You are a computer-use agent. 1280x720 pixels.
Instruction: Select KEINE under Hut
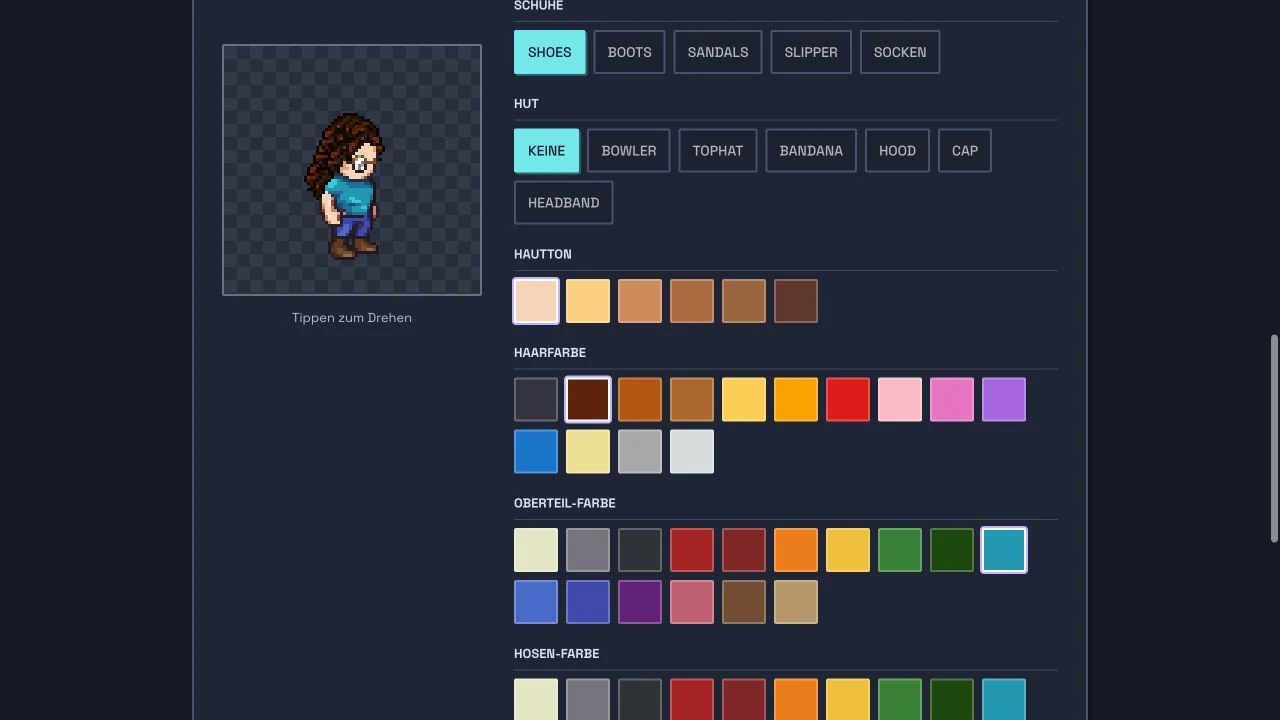(x=547, y=151)
